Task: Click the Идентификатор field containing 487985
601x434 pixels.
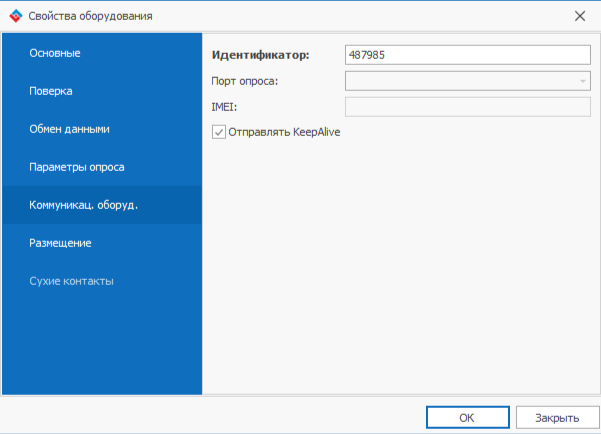Action: click(466, 56)
